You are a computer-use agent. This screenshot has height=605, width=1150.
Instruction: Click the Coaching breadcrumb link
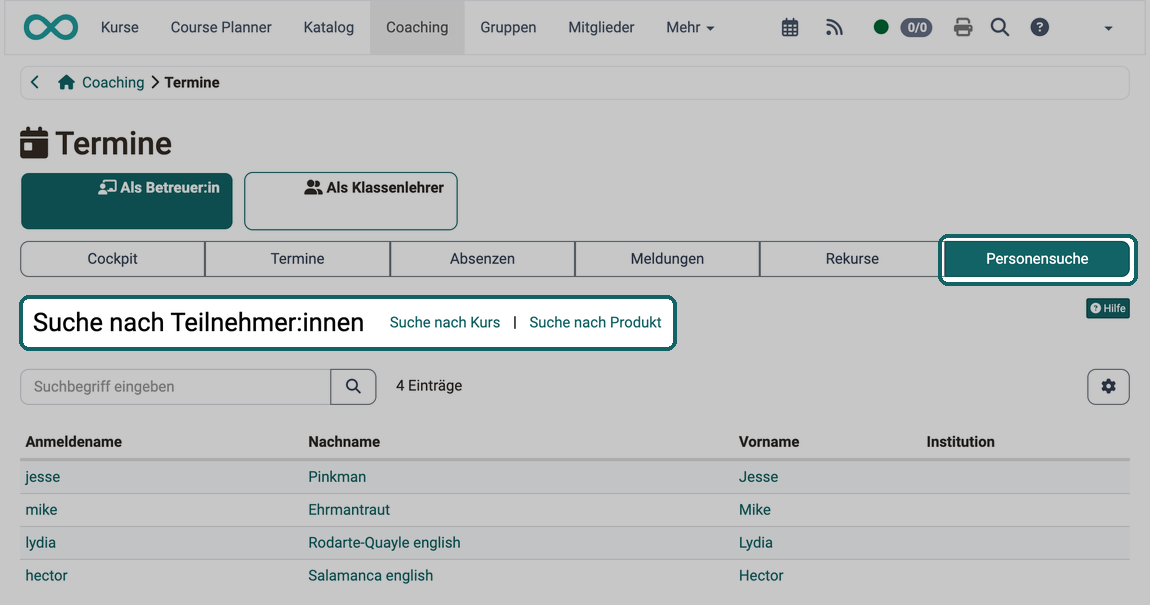[113, 82]
